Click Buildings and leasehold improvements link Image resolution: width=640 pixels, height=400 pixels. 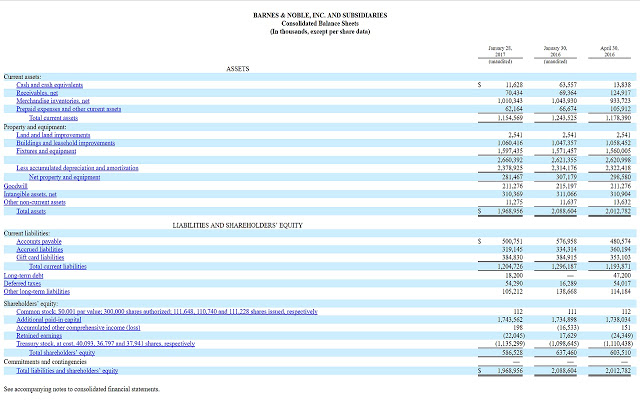(66, 143)
